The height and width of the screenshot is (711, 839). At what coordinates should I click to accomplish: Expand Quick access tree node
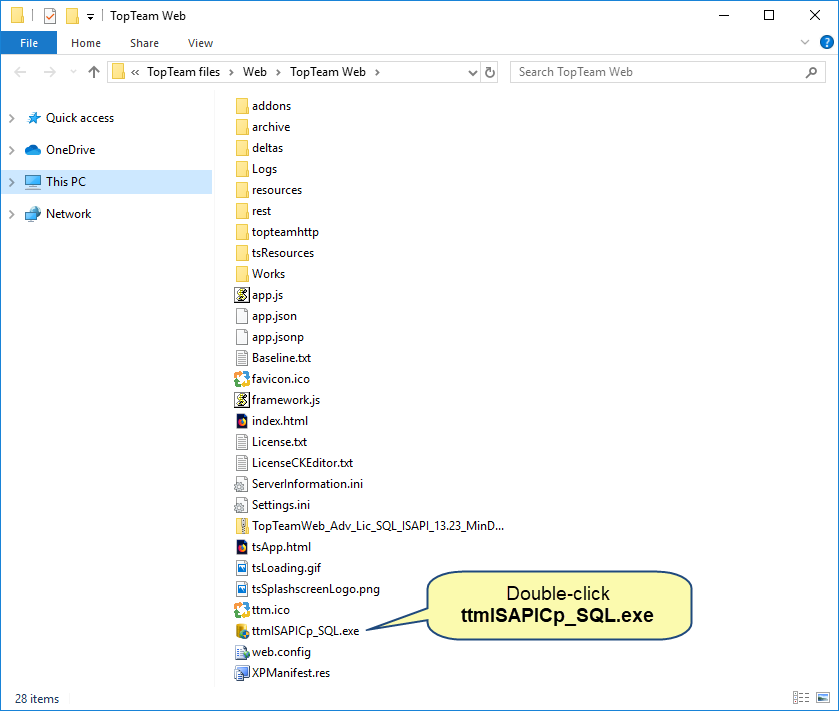(x=12, y=118)
